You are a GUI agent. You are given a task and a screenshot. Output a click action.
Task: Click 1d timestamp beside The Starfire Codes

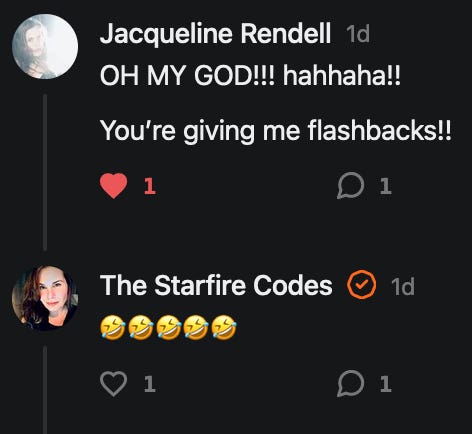tap(403, 286)
